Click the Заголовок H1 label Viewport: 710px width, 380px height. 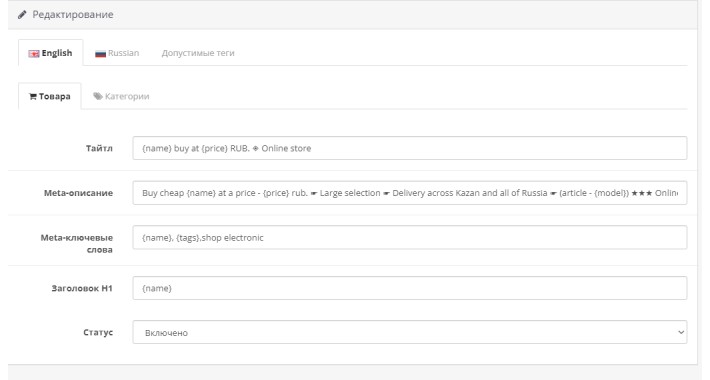(x=82, y=288)
